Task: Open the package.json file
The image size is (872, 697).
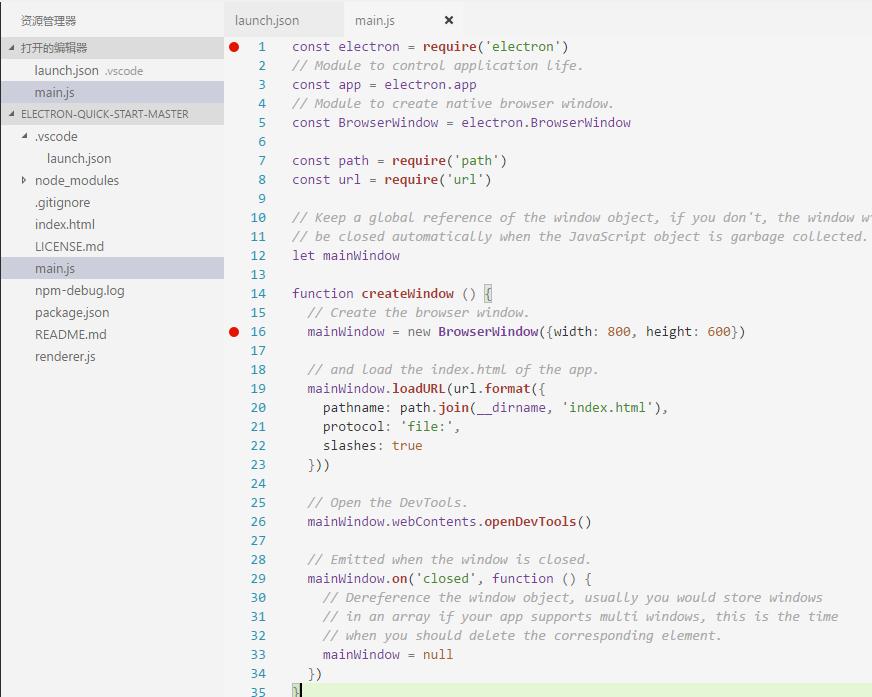Action: click(x=72, y=313)
